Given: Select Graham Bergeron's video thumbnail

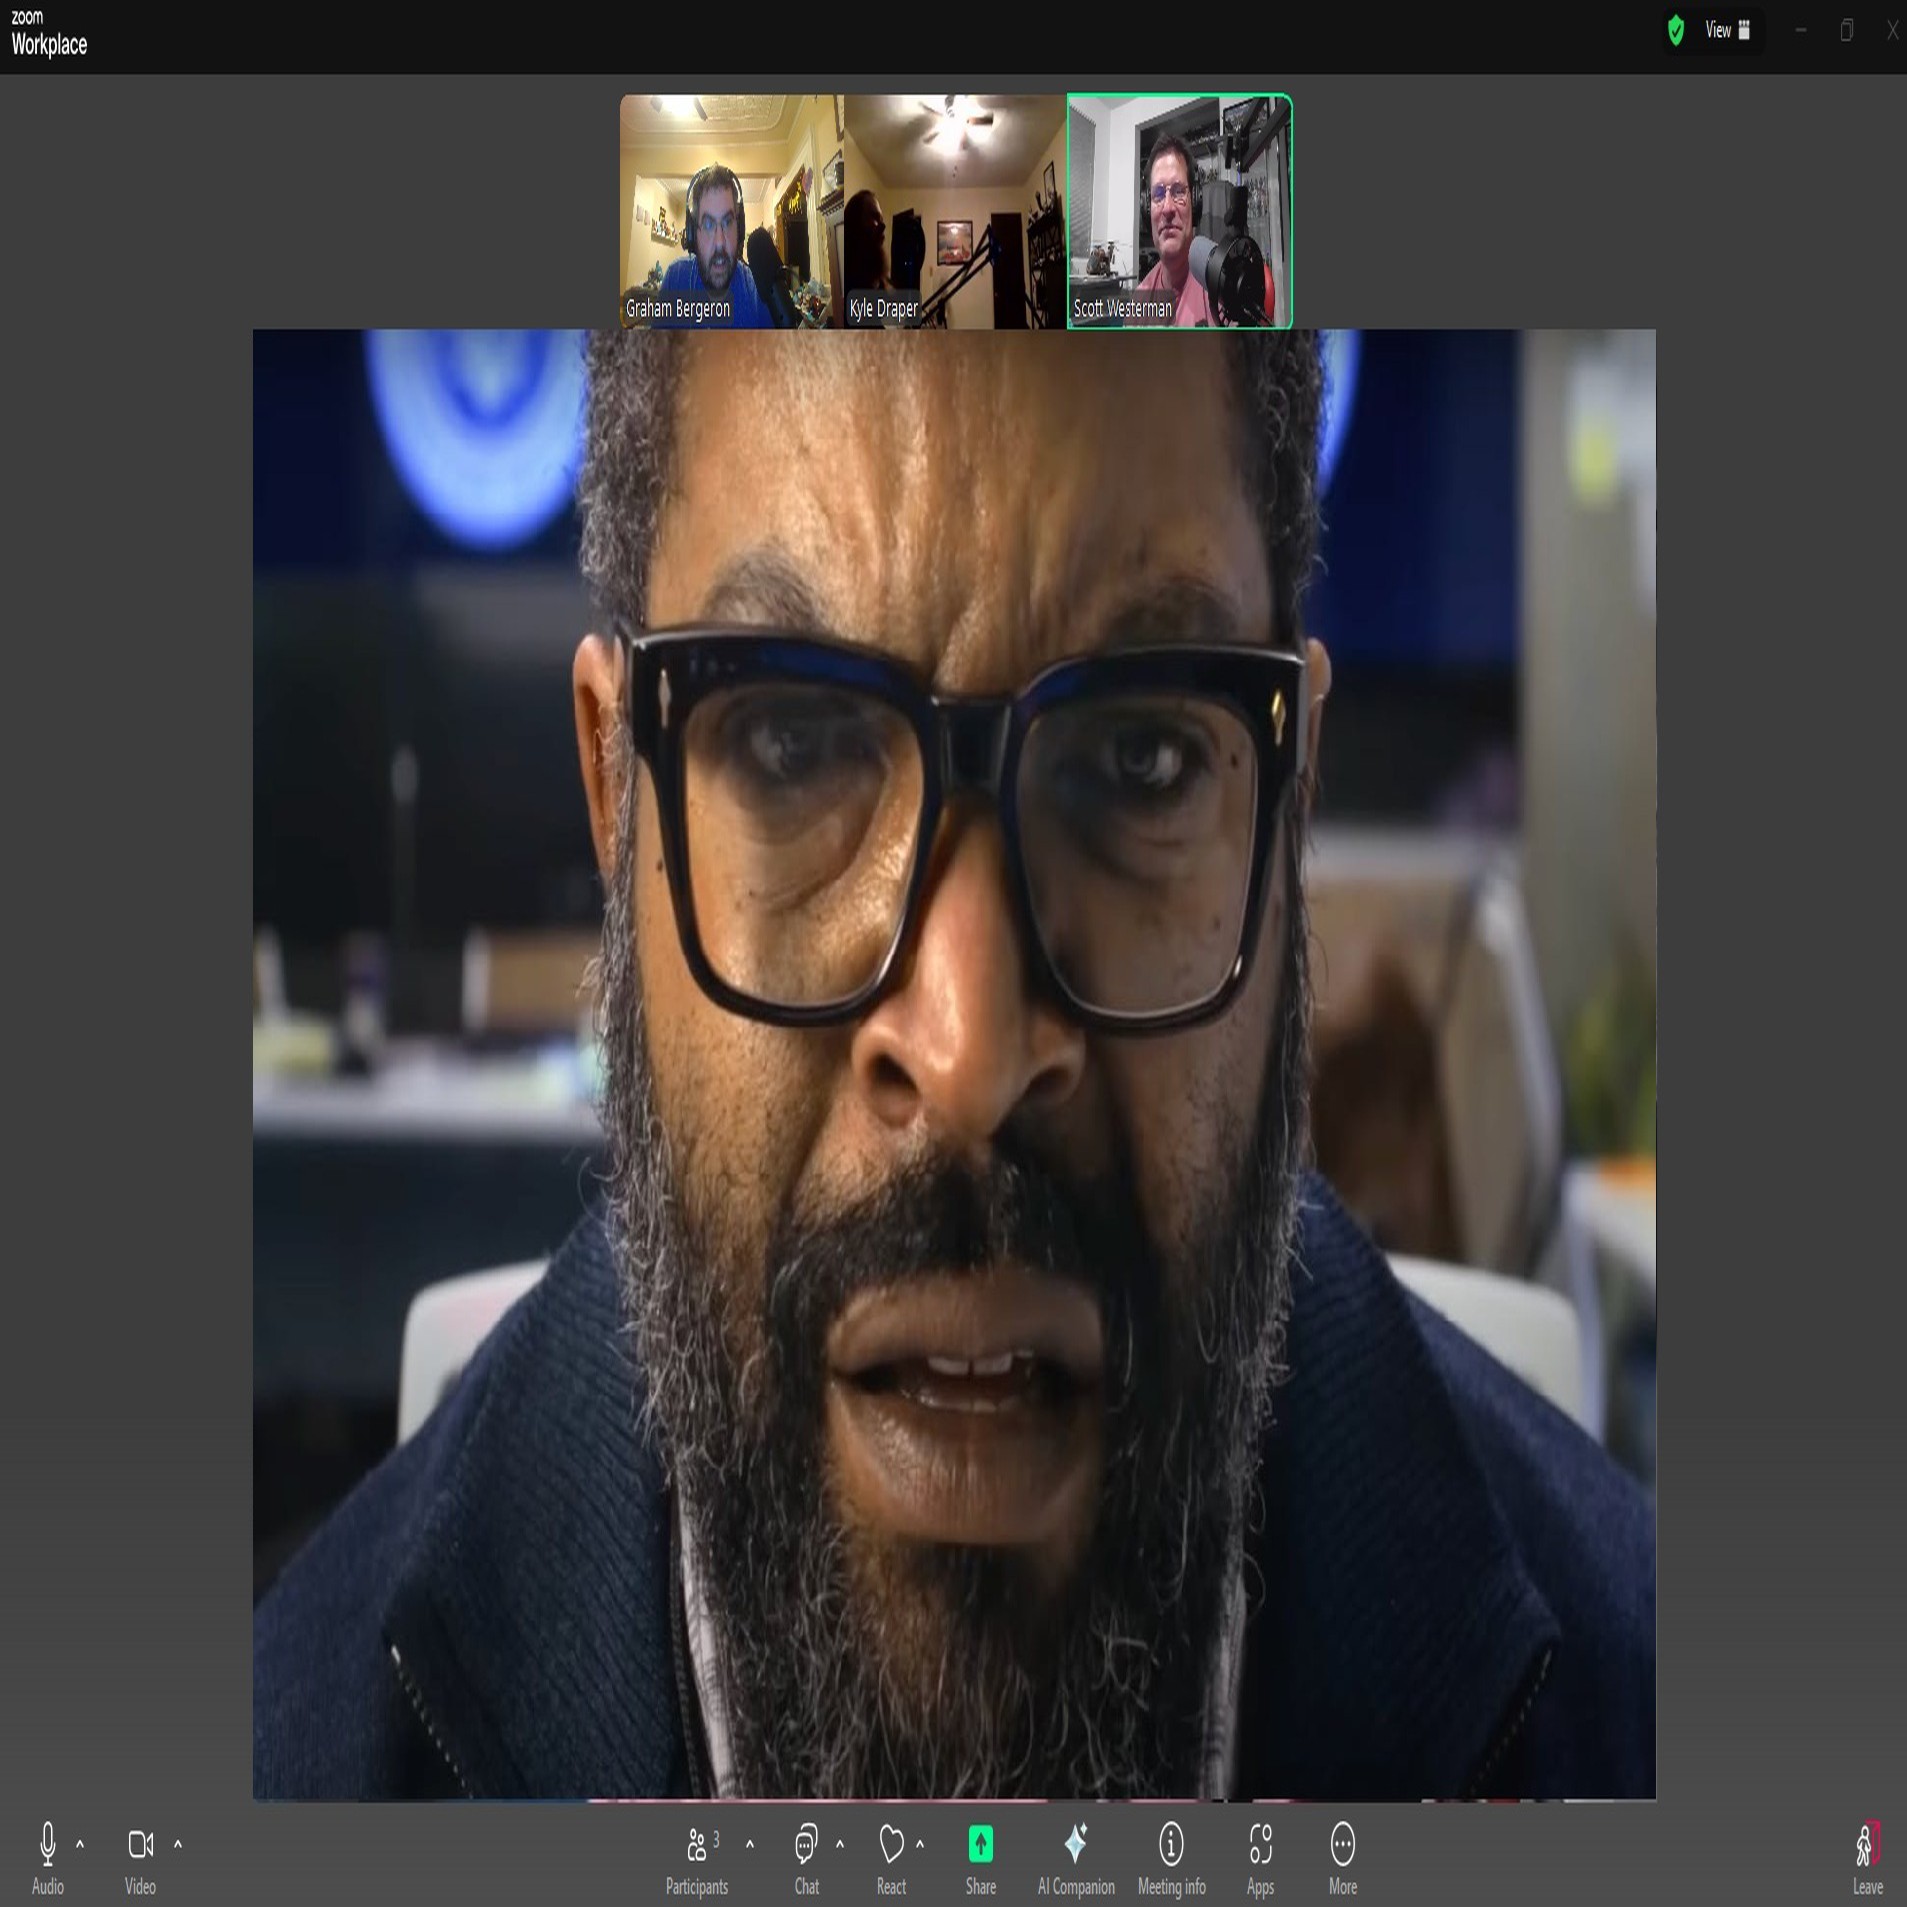Looking at the screenshot, I should 731,211.
